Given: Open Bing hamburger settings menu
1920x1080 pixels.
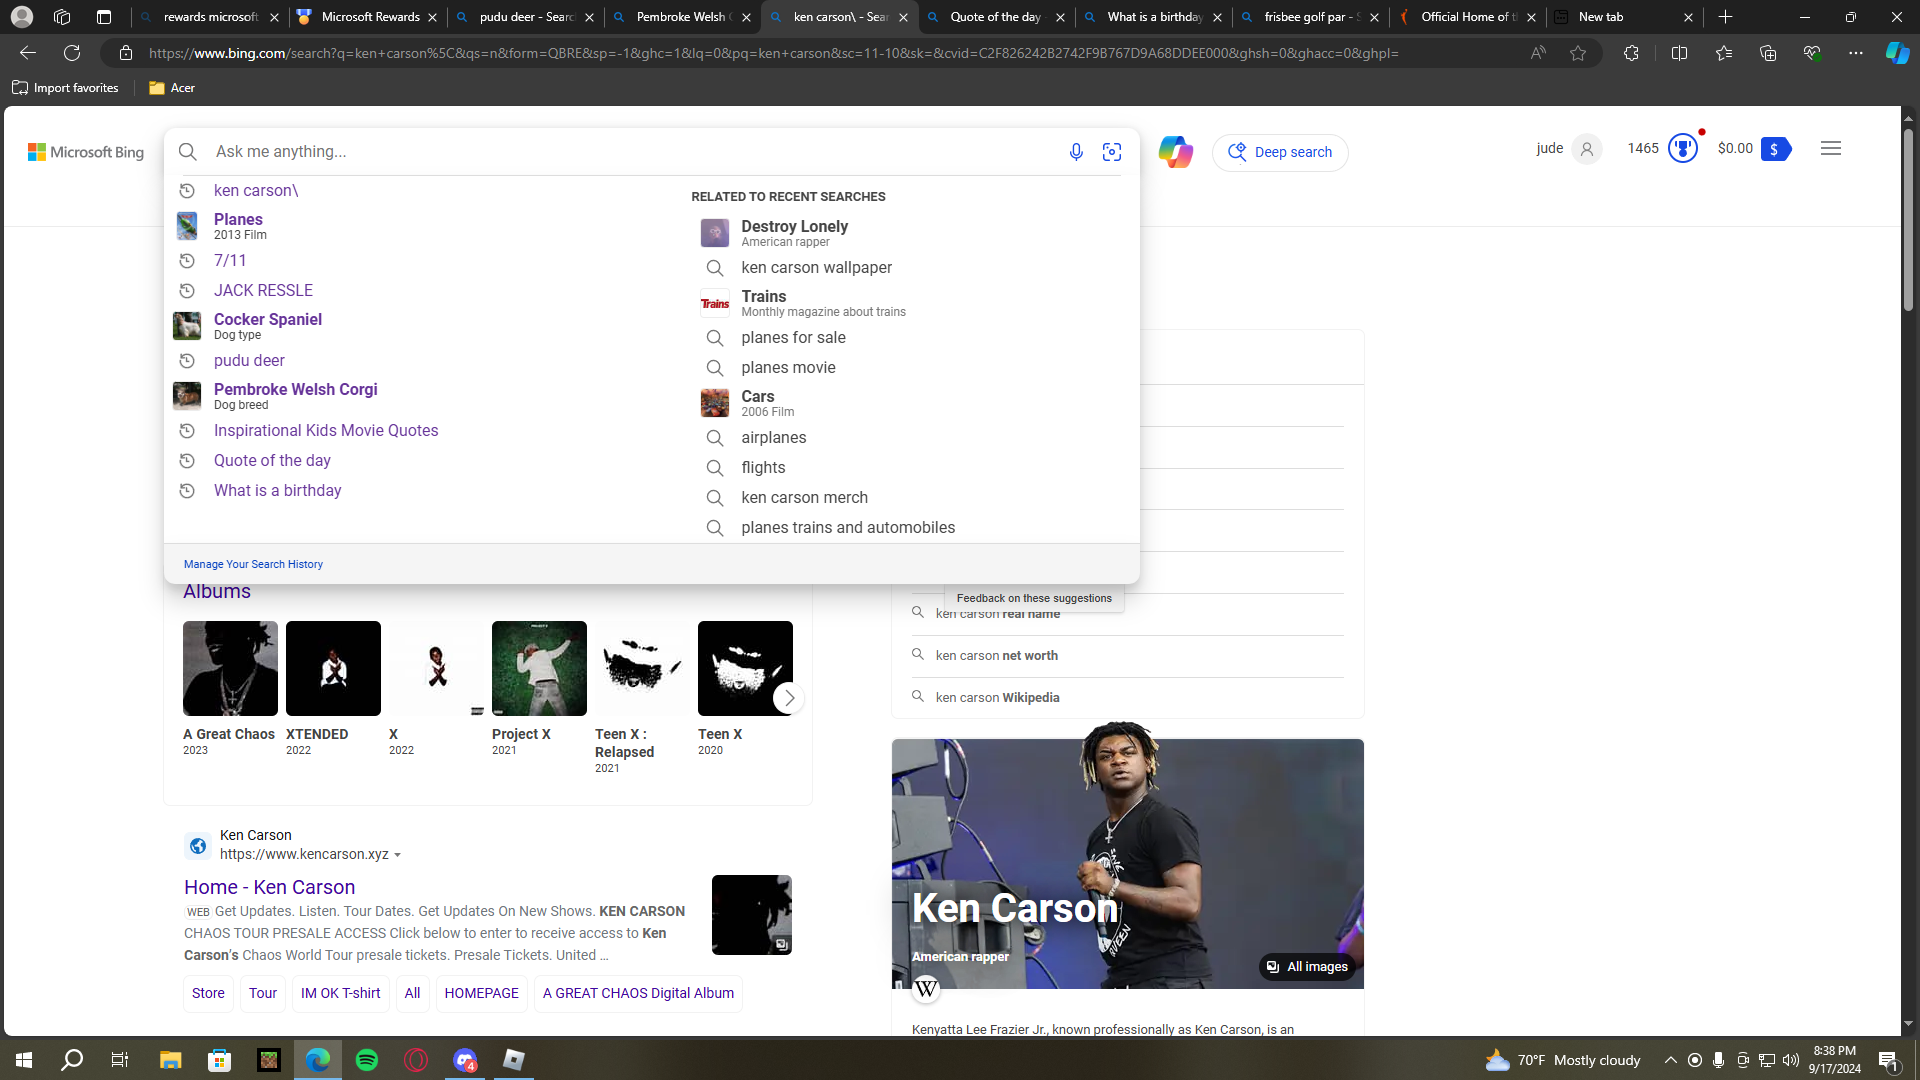Looking at the screenshot, I should (x=1831, y=148).
